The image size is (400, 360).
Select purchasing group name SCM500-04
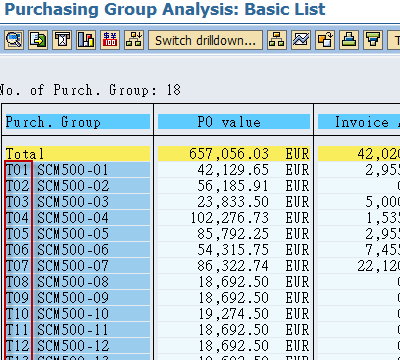(x=73, y=218)
